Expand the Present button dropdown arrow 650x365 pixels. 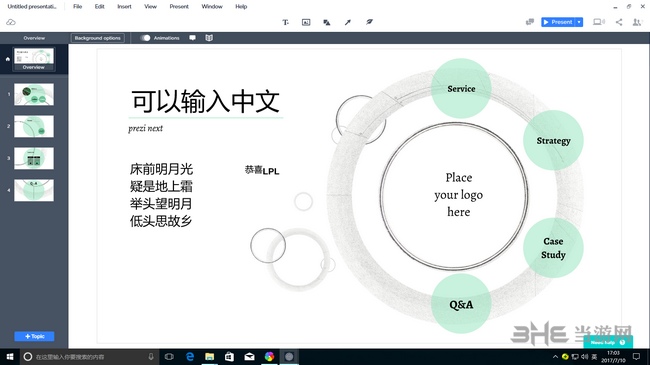(579, 22)
